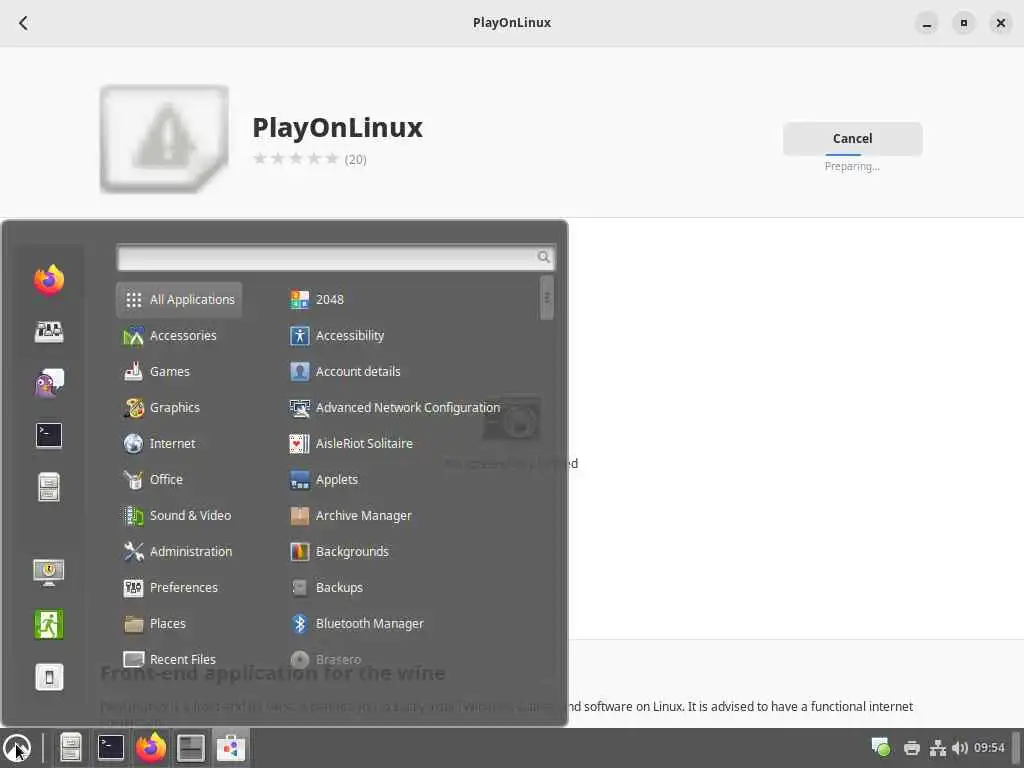The width and height of the screenshot is (1024, 768).
Task: Open Places category
Action: (155, 623)
